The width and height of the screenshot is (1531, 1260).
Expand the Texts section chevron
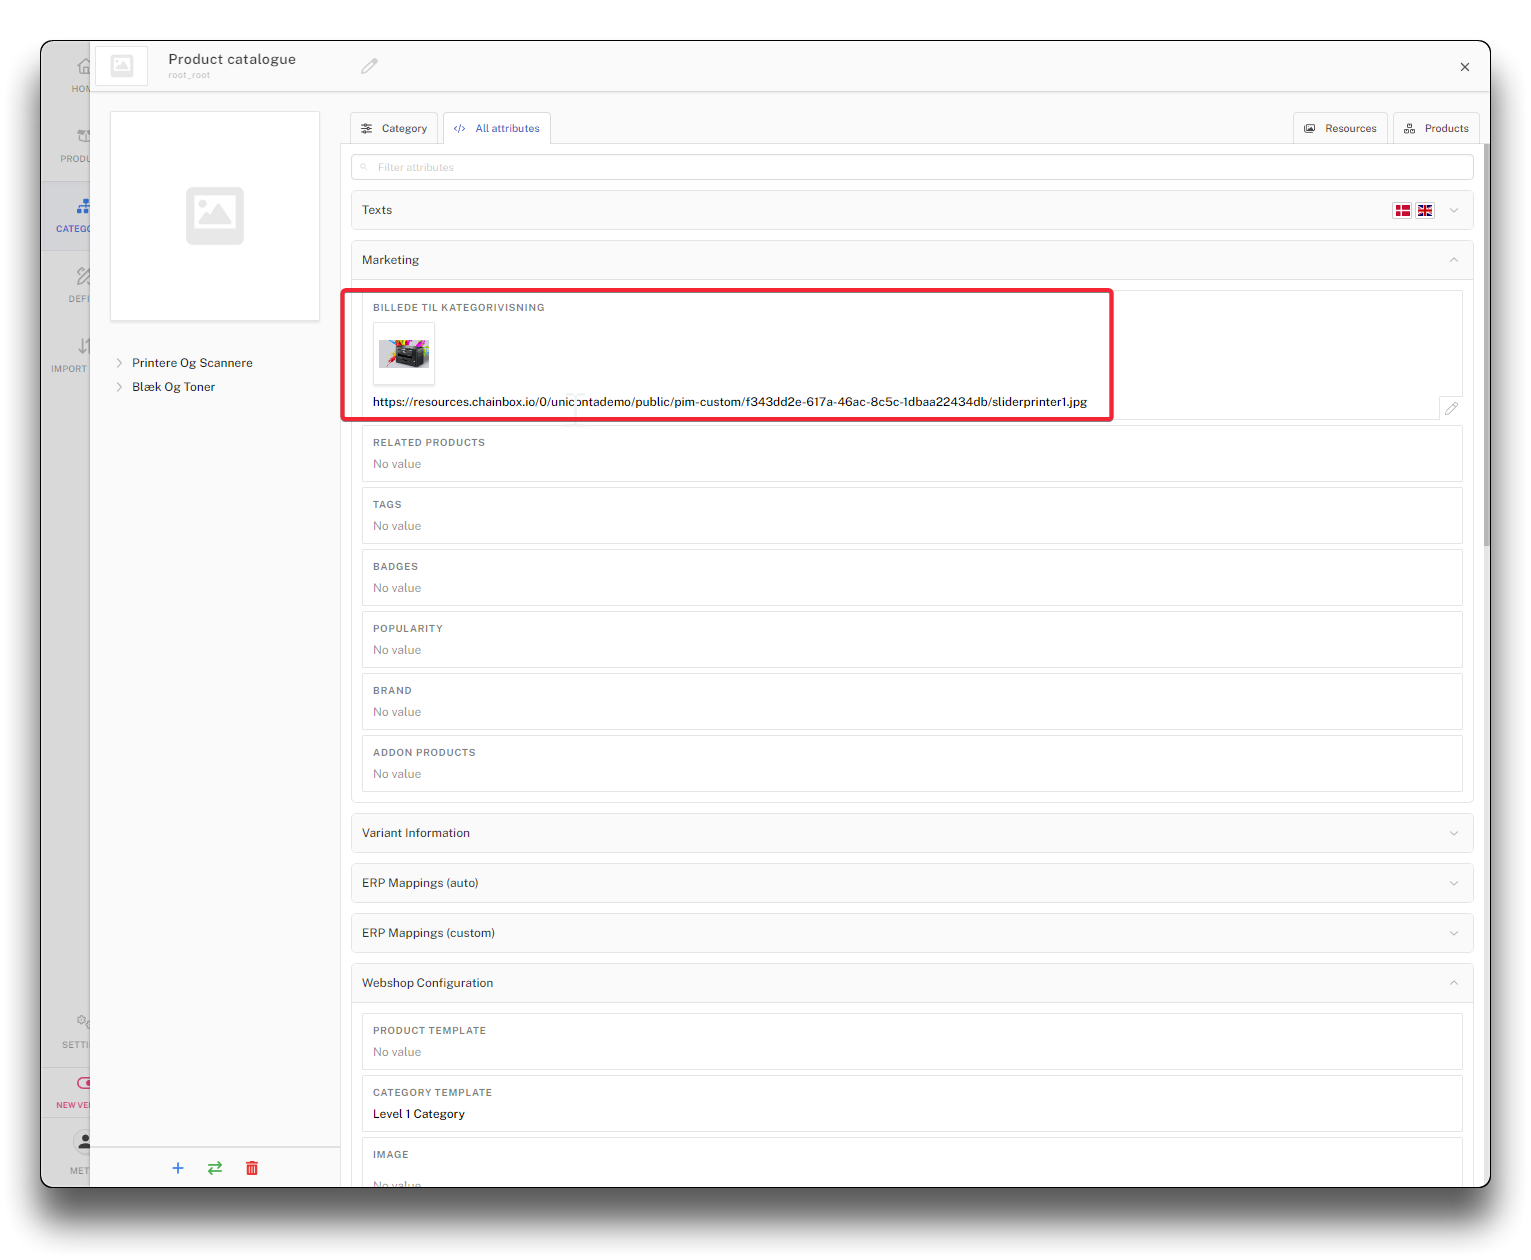1454,210
